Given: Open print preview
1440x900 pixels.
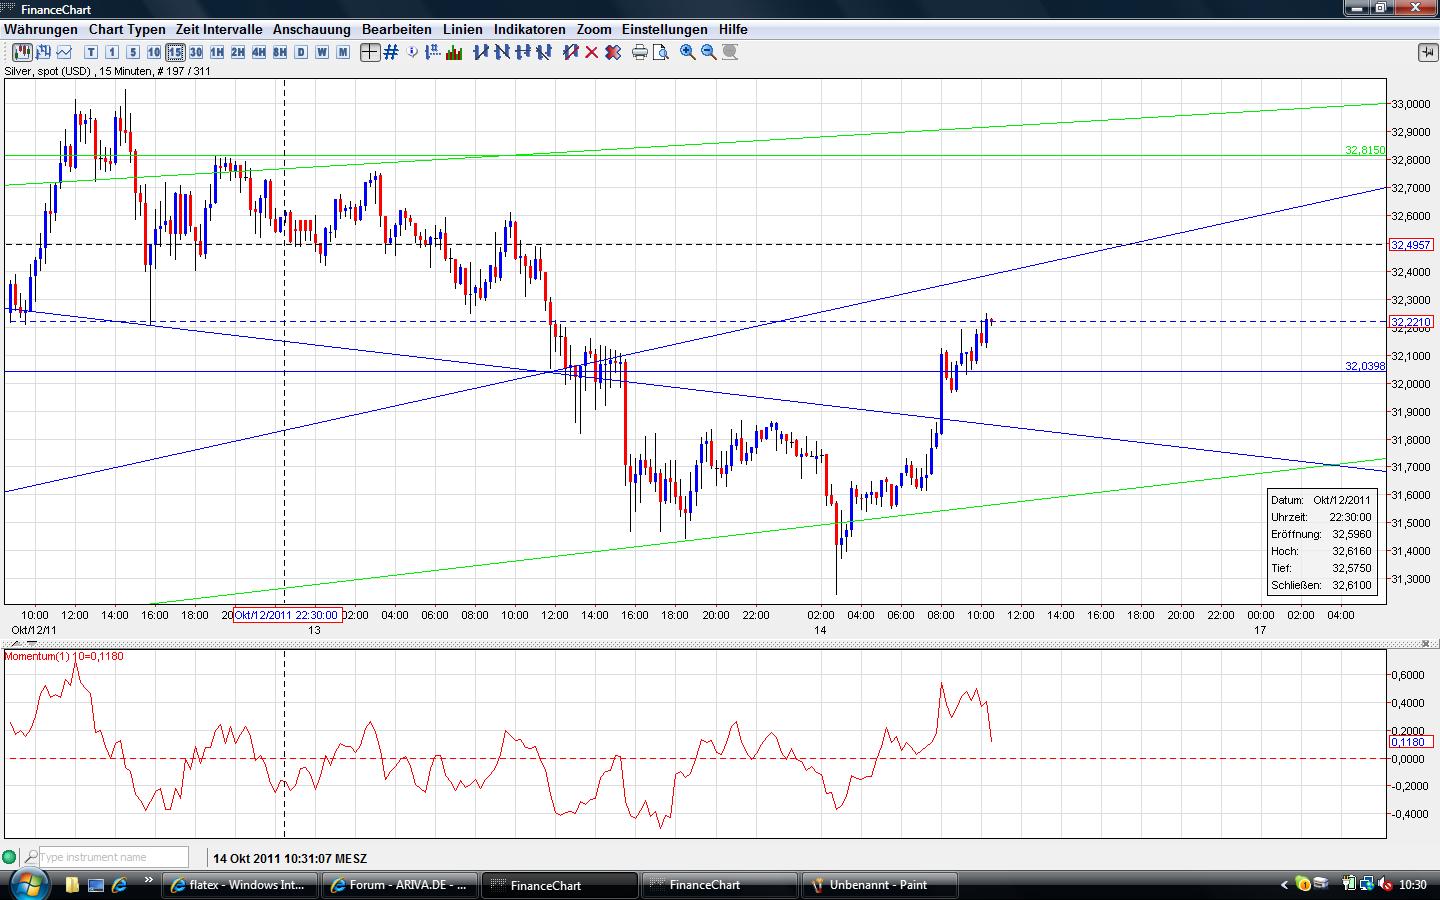Looking at the screenshot, I should (661, 52).
